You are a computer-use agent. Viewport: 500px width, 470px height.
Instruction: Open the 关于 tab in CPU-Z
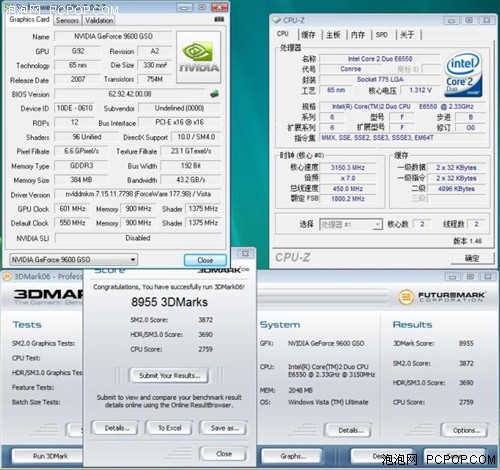coord(407,34)
